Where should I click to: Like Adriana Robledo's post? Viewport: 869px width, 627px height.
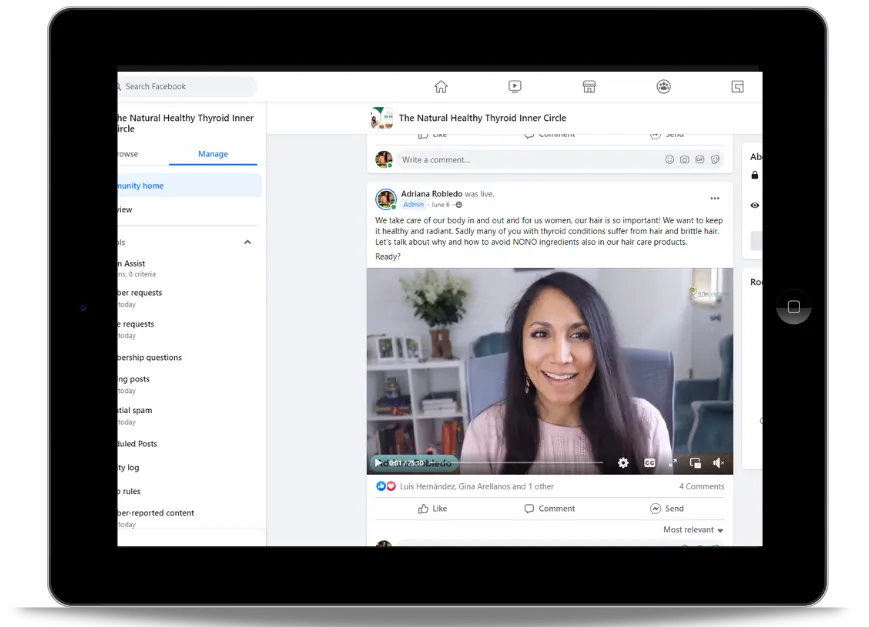(433, 508)
